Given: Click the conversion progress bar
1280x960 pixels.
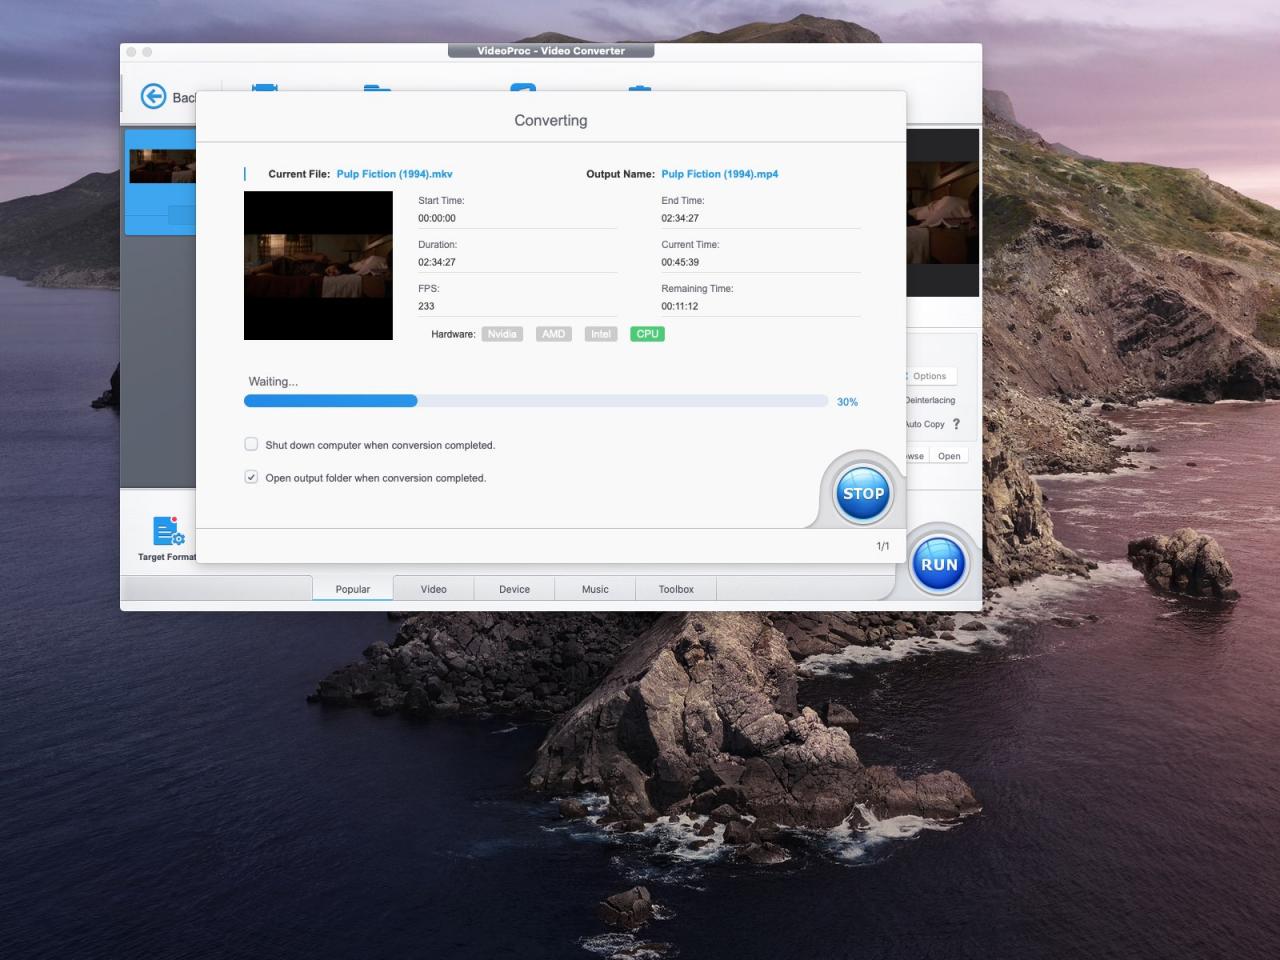Looking at the screenshot, I should coord(536,401).
